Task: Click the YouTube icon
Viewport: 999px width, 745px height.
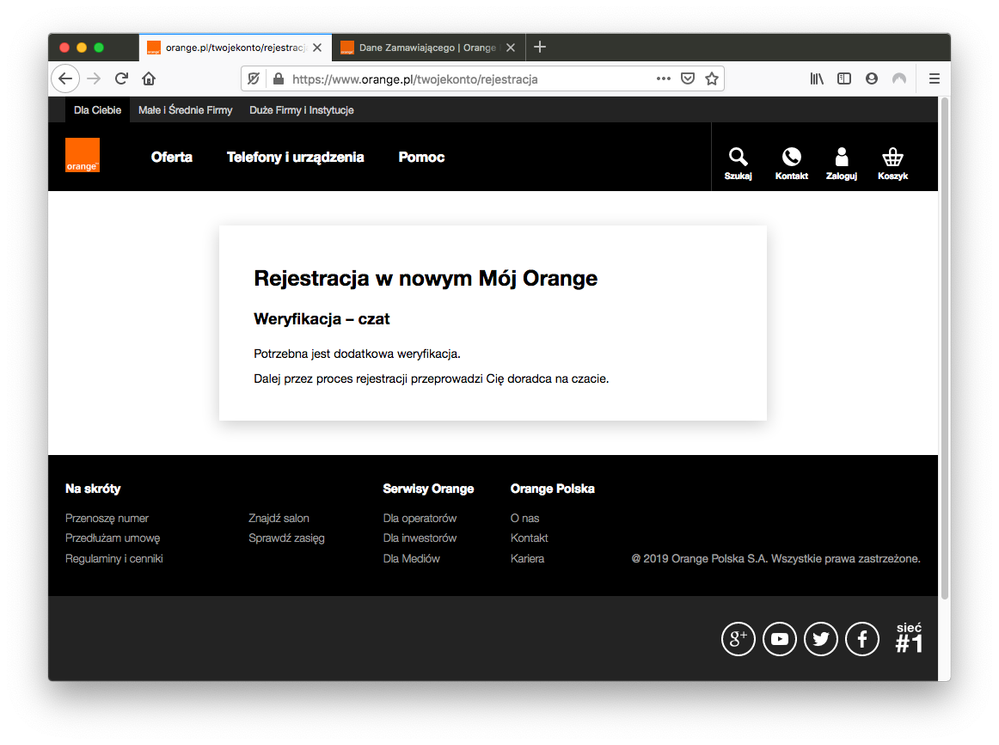Action: [779, 638]
